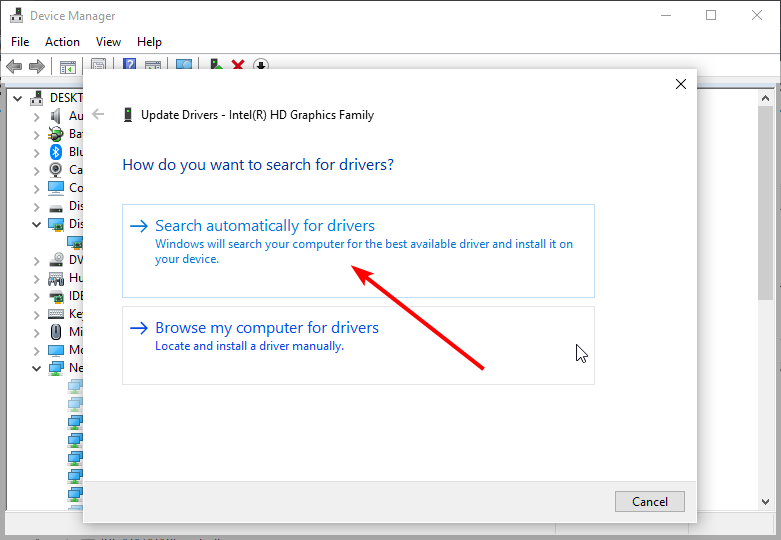Select the Cameras webcam icon in device tree
The width and height of the screenshot is (781, 540).
56,170
